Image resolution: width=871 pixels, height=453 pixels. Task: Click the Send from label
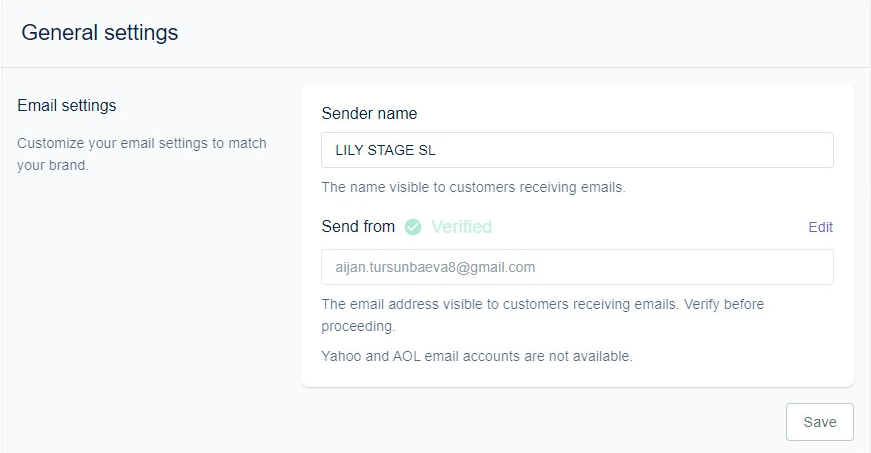click(x=358, y=227)
